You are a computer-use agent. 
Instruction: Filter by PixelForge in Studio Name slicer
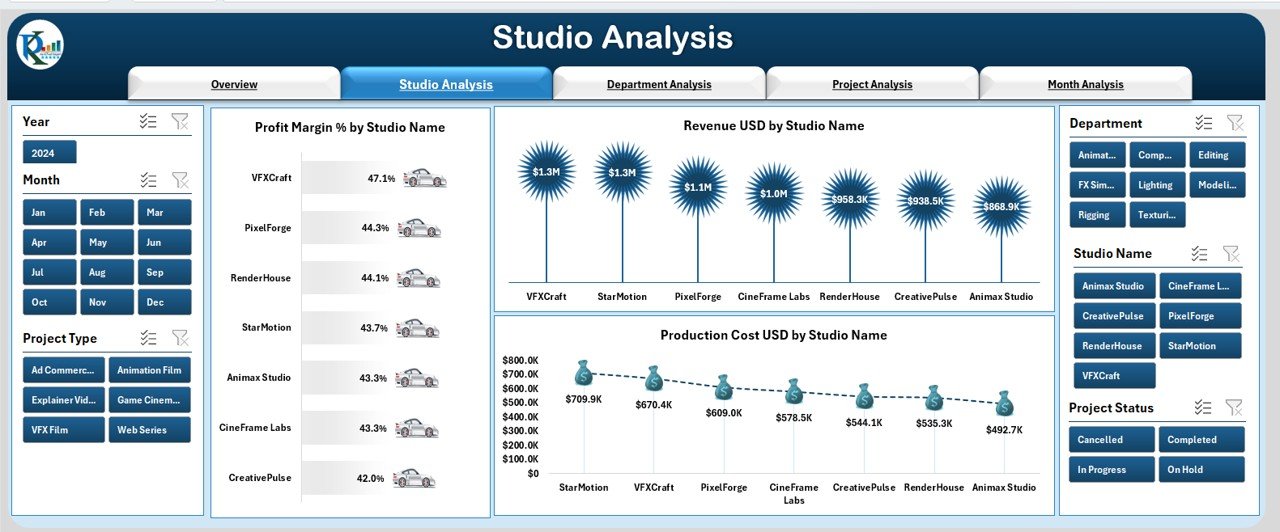[x=1201, y=316]
